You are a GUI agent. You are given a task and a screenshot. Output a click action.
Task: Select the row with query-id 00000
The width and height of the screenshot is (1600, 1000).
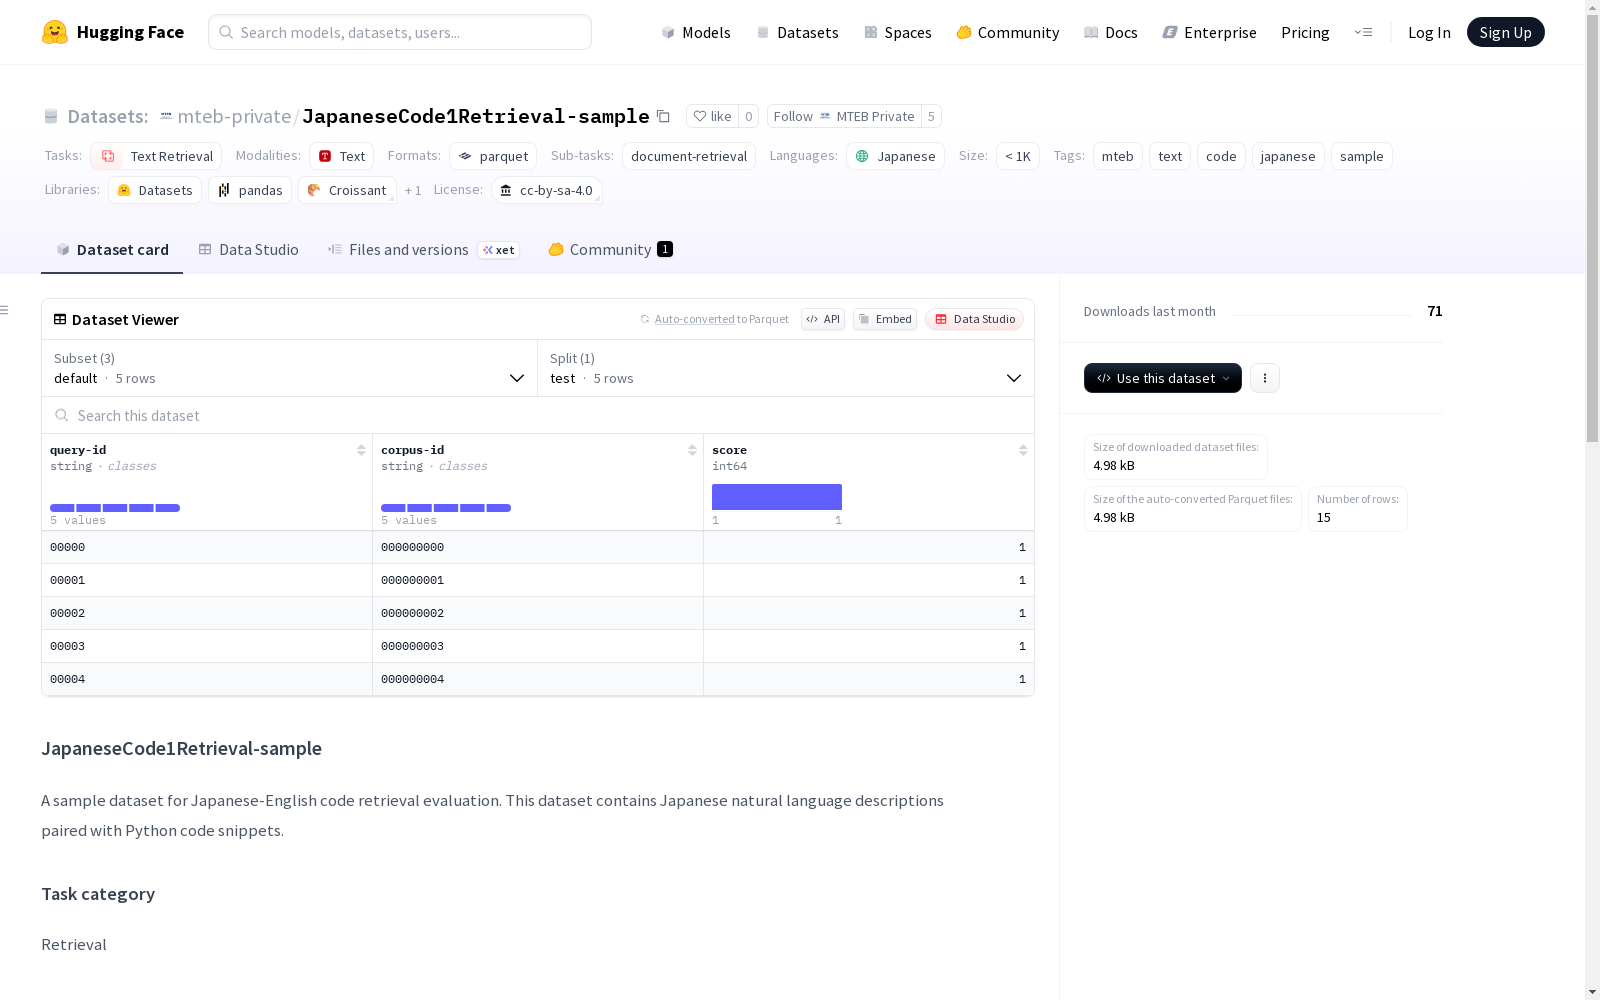538,547
